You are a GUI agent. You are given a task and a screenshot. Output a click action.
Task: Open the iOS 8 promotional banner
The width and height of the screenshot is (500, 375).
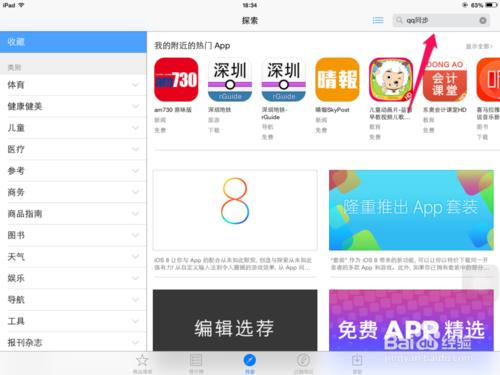[x=235, y=210]
